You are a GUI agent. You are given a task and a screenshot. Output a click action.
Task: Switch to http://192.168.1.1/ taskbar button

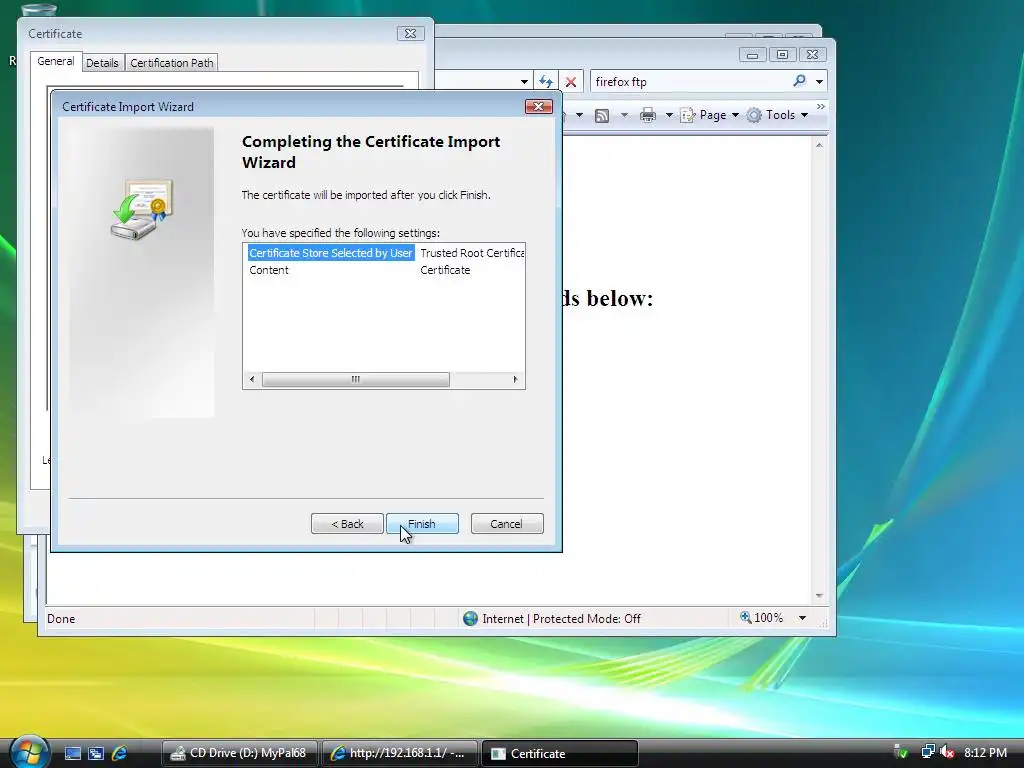point(400,754)
